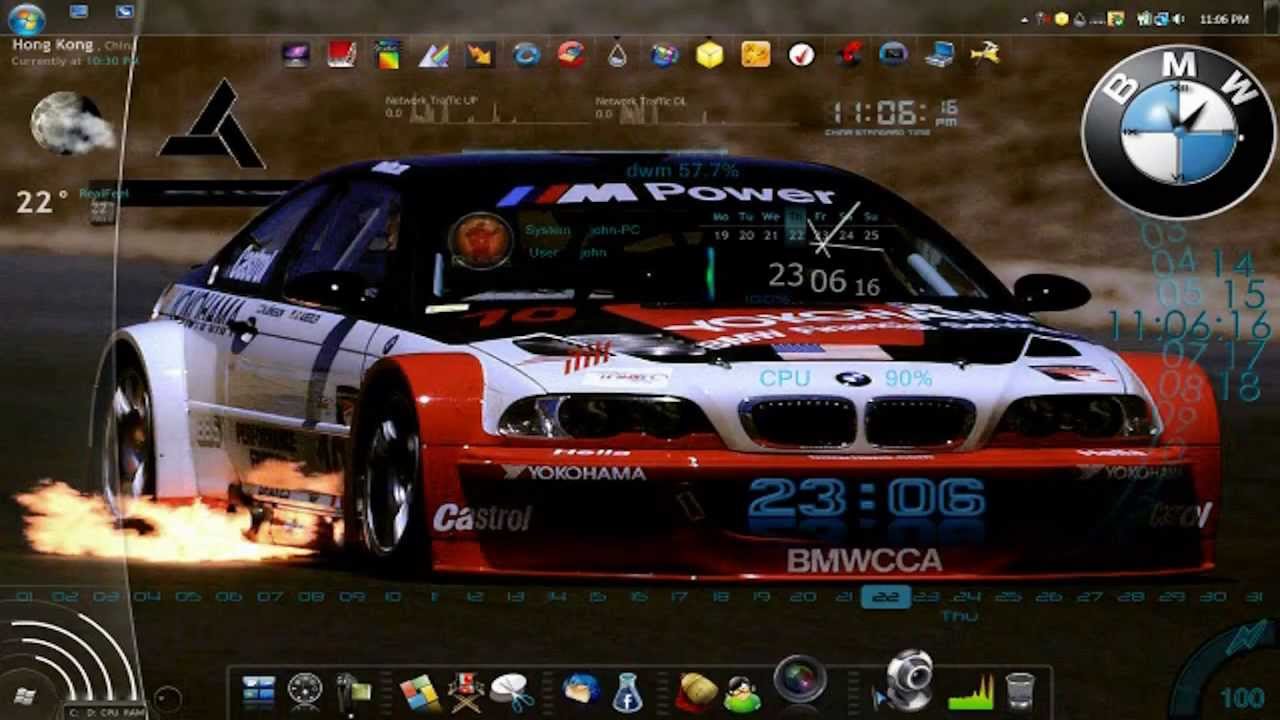
Task: Open the red notepad icon in the top dock
Action: [x=342, y=54]
